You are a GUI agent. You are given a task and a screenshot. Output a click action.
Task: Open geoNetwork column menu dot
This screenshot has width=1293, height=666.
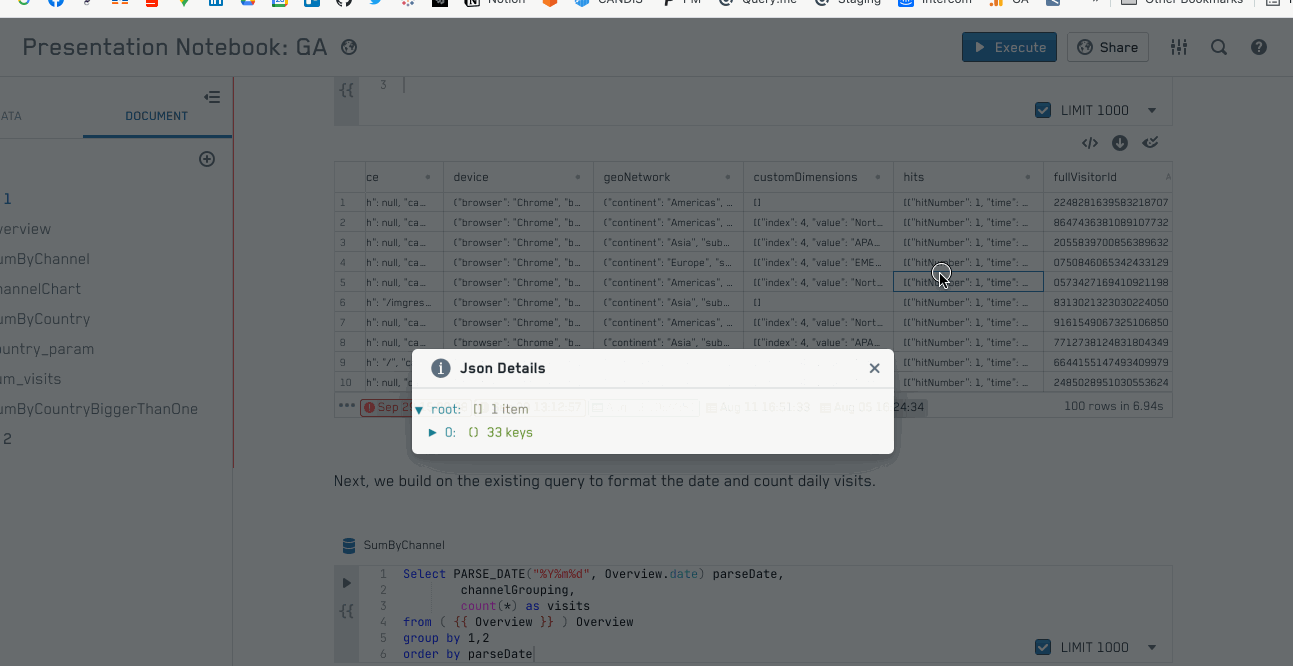728,177
